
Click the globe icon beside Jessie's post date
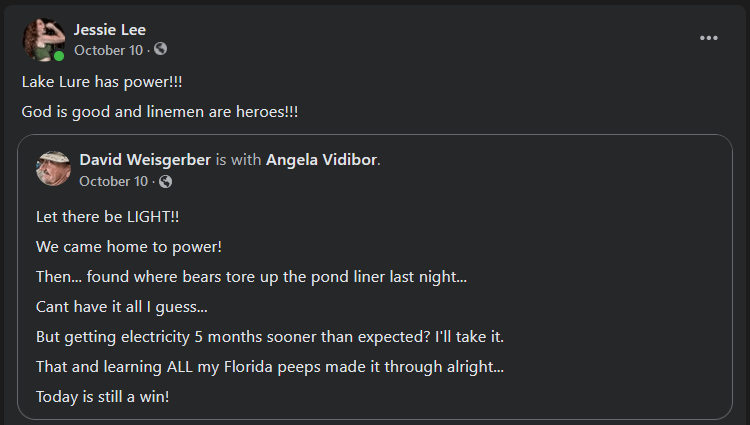coord(160,49)
